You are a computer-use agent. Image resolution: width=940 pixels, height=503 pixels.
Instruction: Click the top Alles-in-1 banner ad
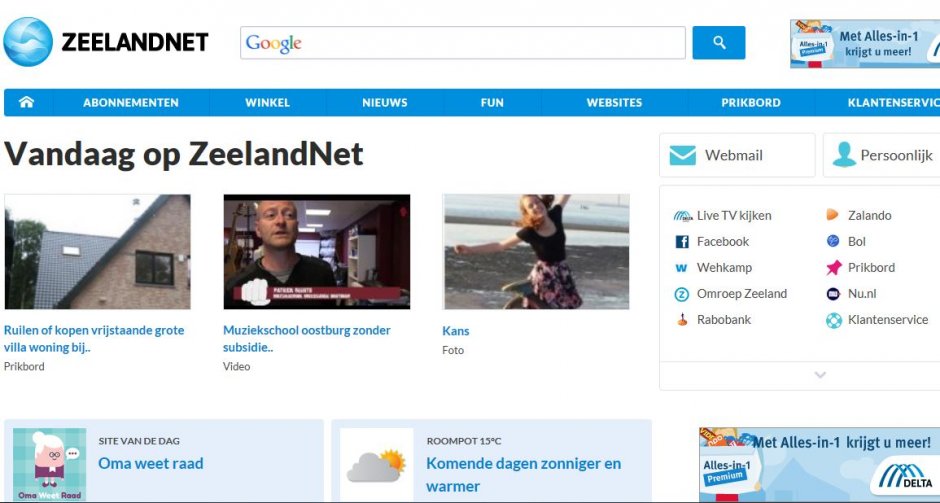[865, 44]
